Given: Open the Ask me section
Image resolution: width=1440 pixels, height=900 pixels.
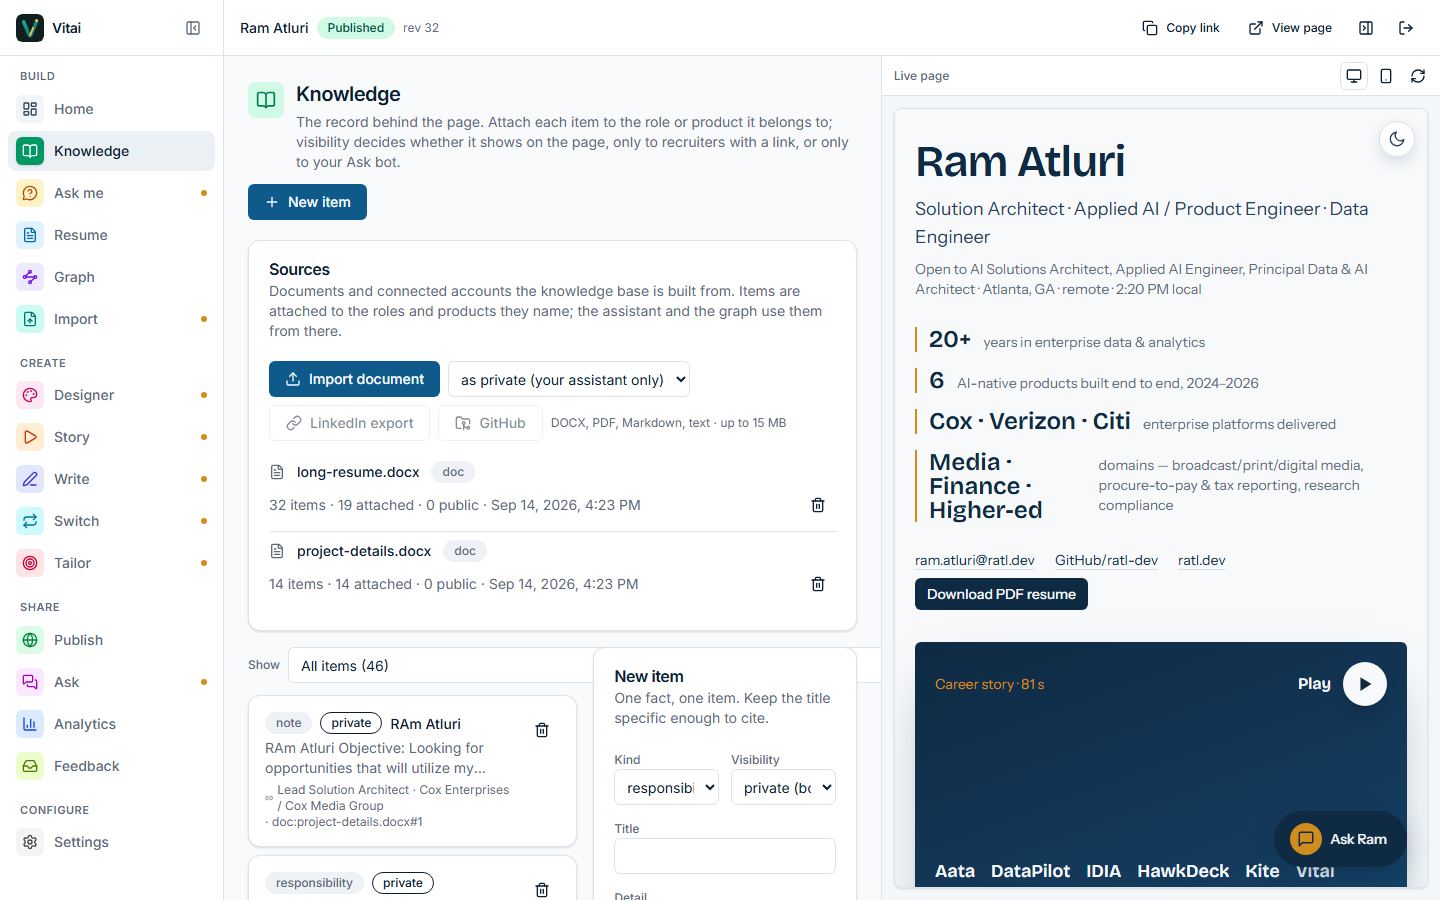Looking at the screenshot, I should coord(111,193).
